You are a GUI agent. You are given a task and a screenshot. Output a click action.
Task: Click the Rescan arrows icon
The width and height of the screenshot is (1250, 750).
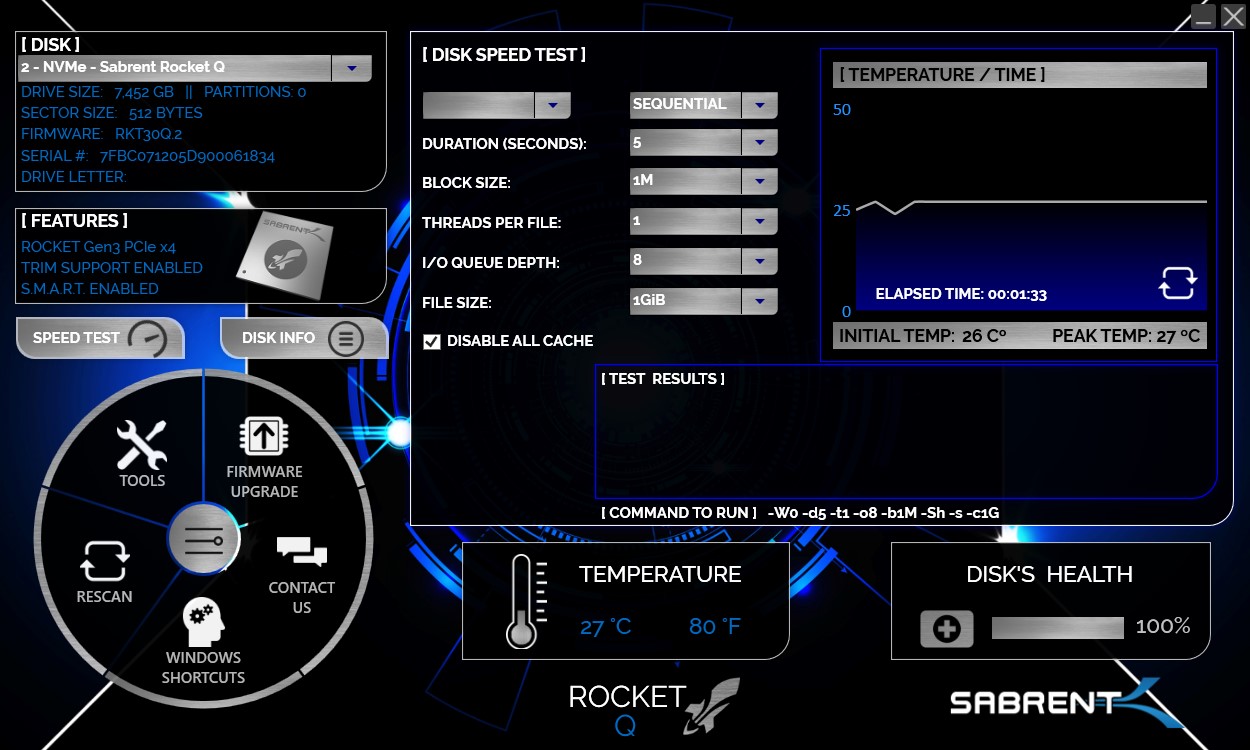[x=105, y=562]
